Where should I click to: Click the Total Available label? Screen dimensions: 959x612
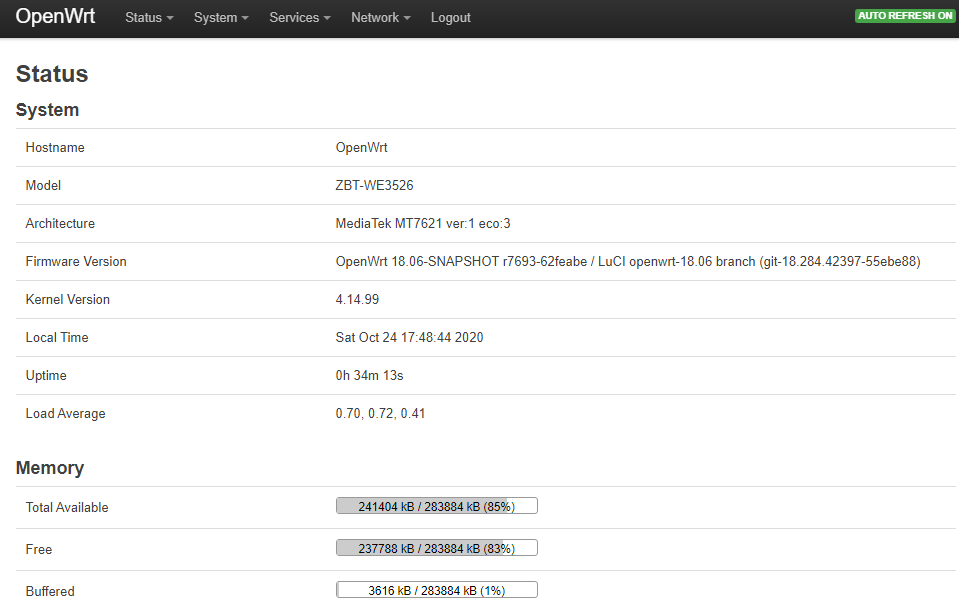pyautogui.click(x=67, y=507)
